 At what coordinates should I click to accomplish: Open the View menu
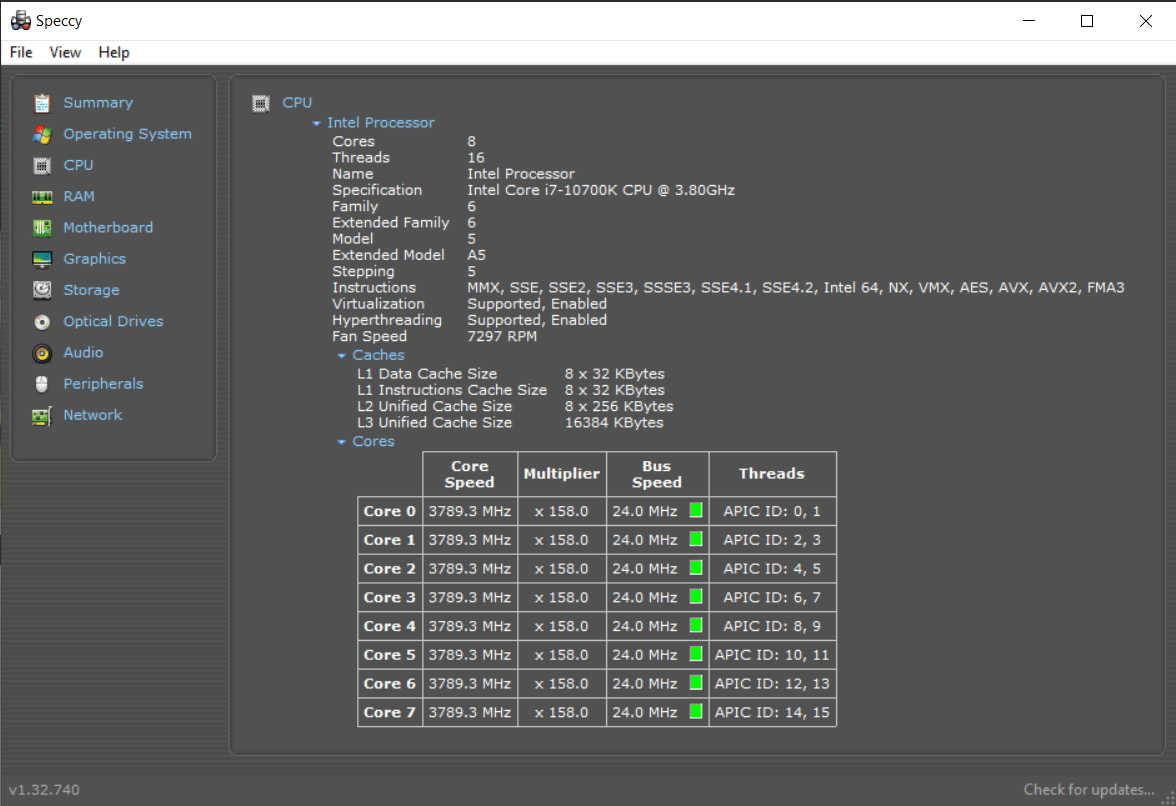[x=65, y=52]
